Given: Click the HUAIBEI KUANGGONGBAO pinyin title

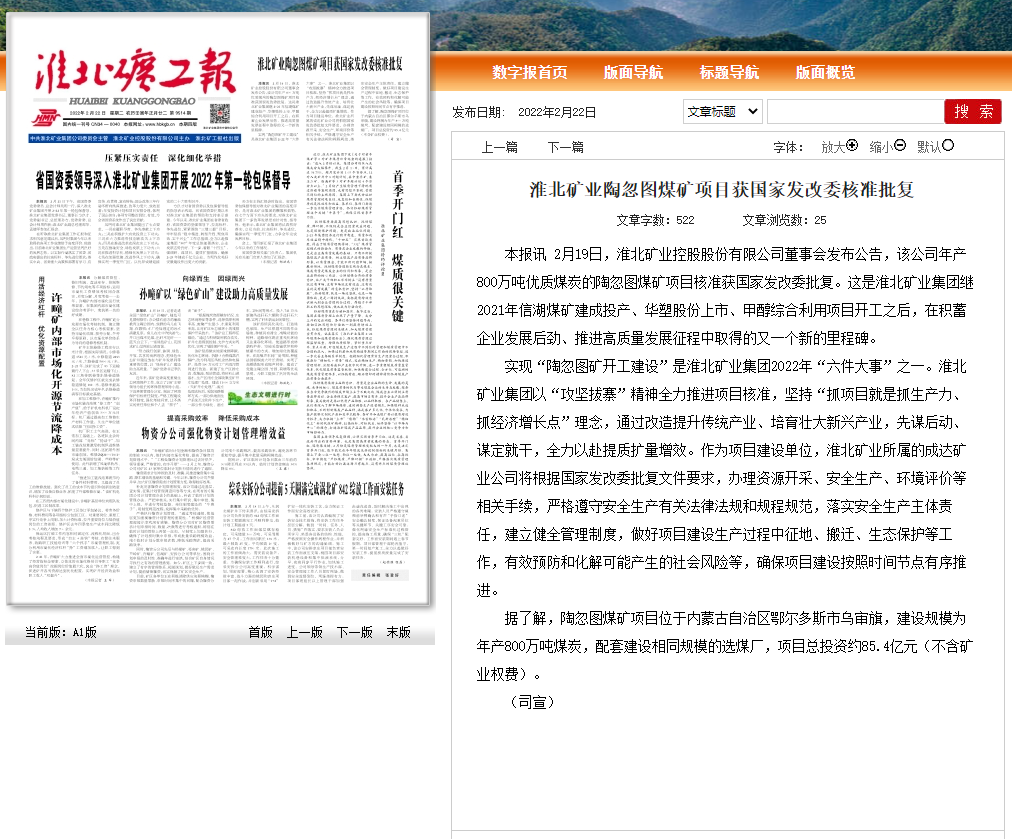Looking at the screenshot, I should click(x=132, y=101).
